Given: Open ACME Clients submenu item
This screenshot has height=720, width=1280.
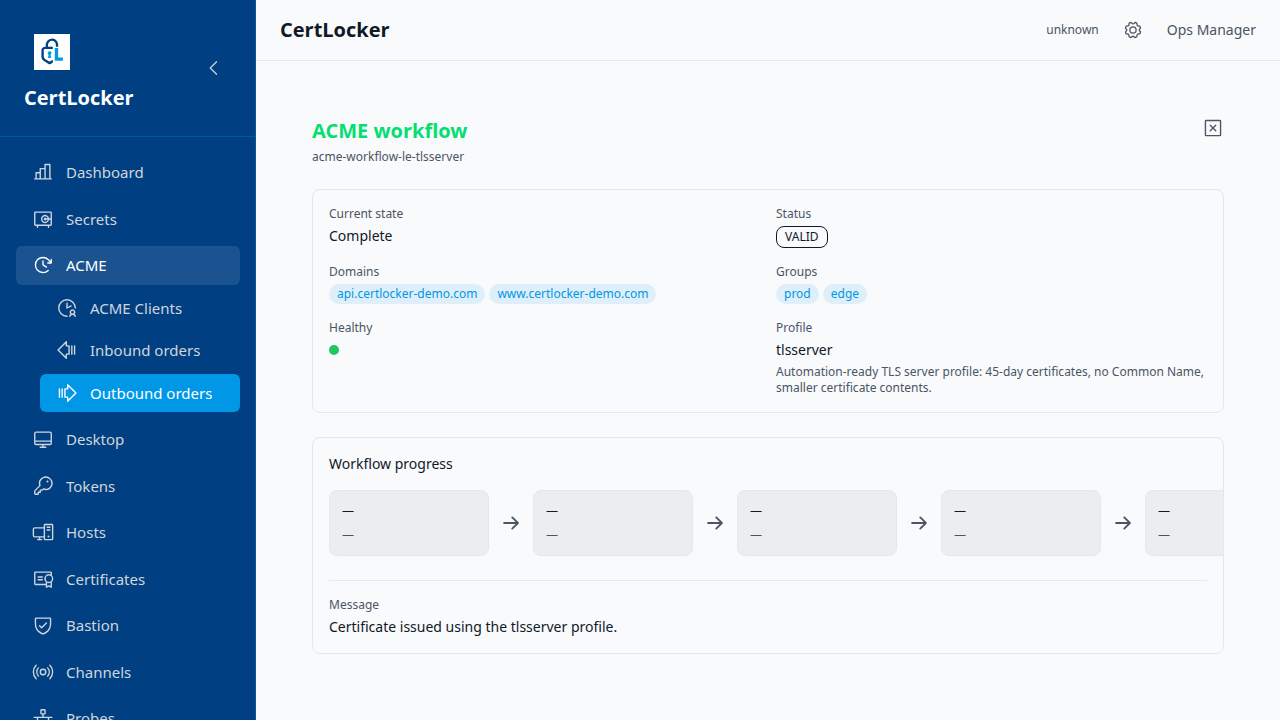Looking at the screenshot, I should (140, 308).
